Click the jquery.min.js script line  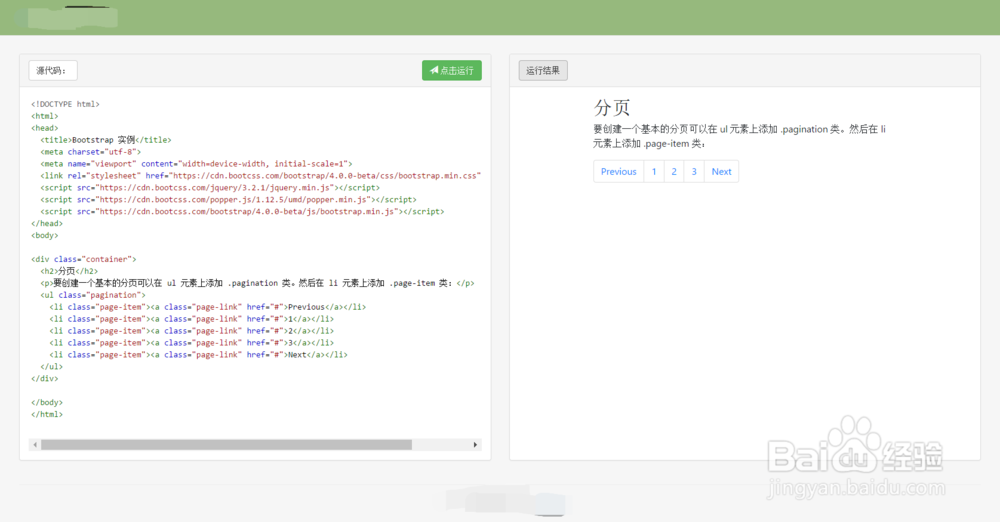pyautogui.click(x=210, y=188)
